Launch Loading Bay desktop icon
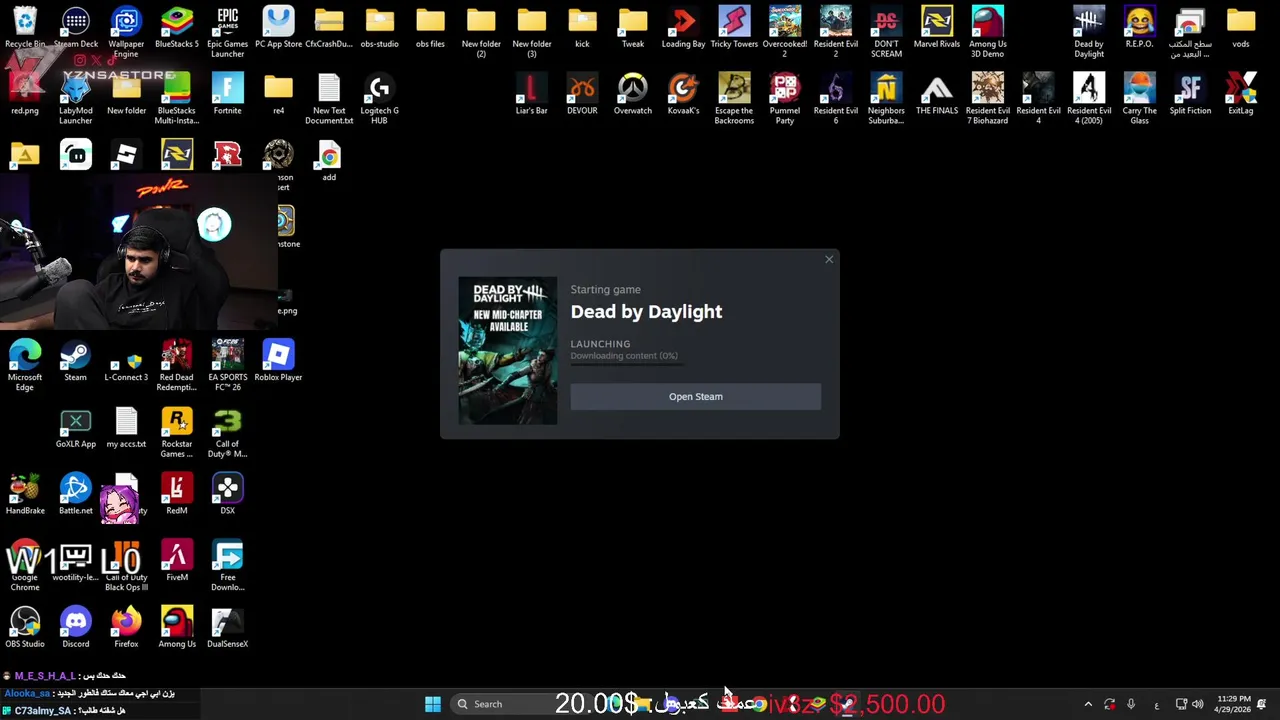1280x720 pixels. pos(683,27)
